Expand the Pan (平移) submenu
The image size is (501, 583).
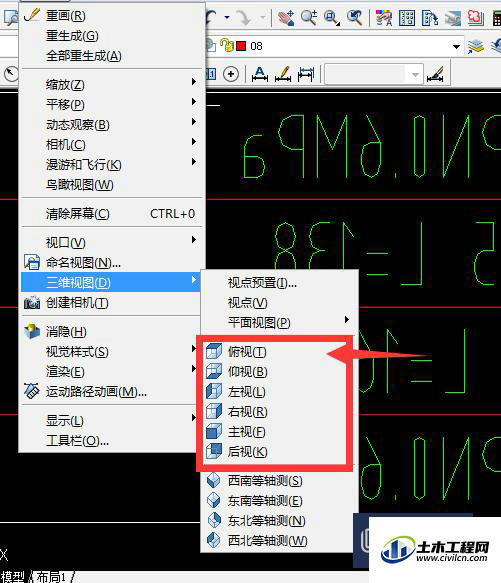112,104
